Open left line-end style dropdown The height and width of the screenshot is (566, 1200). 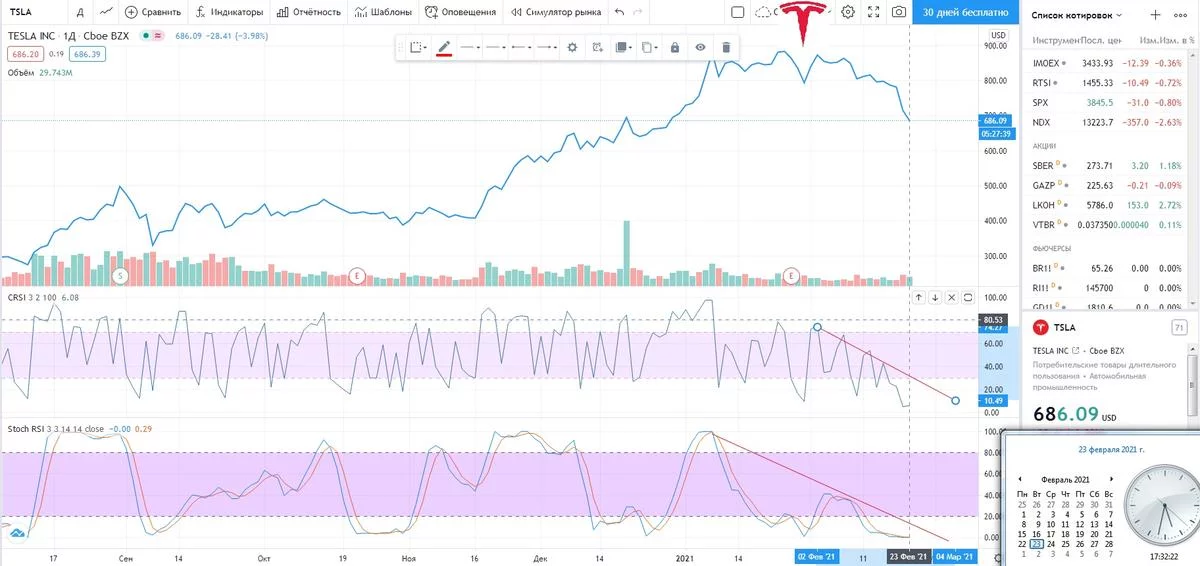tap(521, 47)
